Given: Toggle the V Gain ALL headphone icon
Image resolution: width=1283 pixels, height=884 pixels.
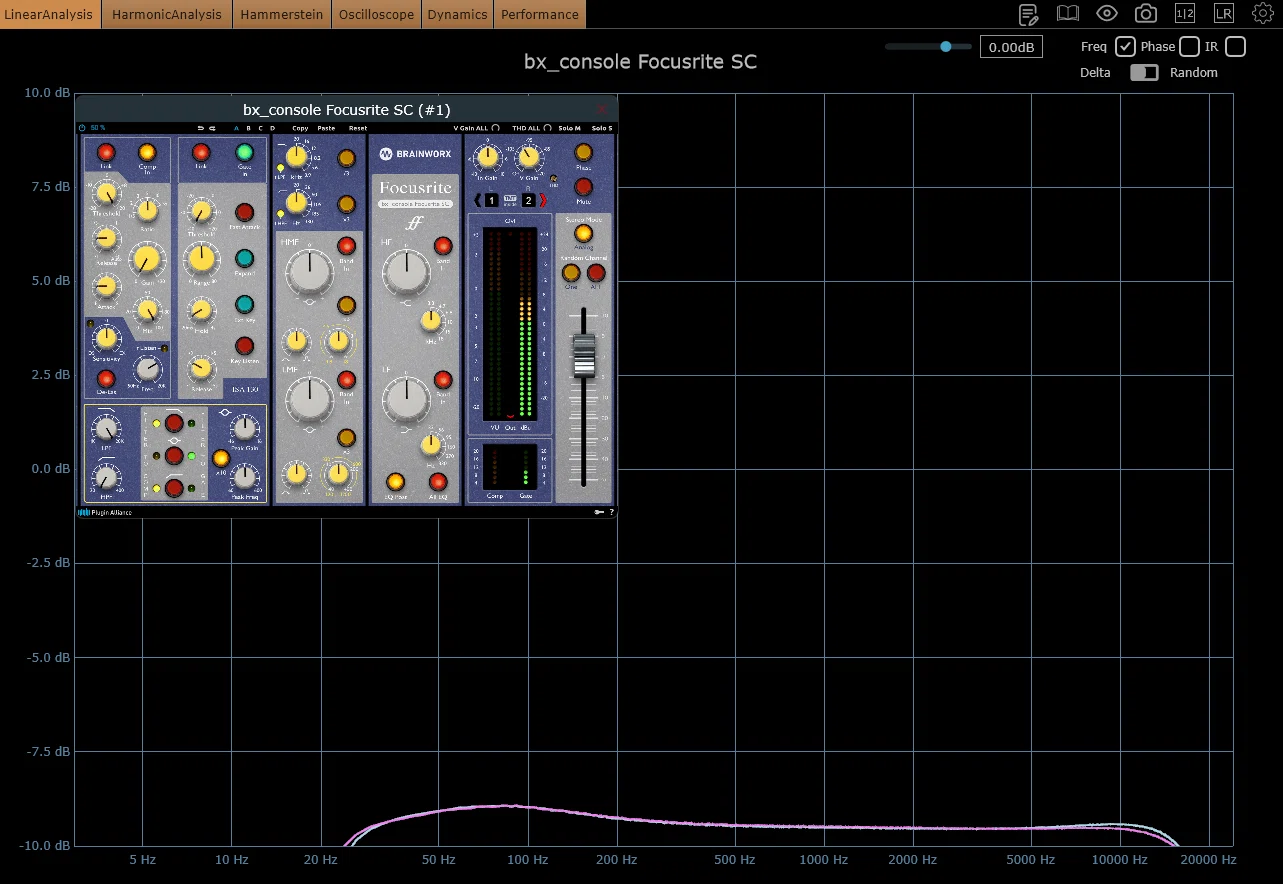Looking at the screenshot, I should (x=496, y=128).
